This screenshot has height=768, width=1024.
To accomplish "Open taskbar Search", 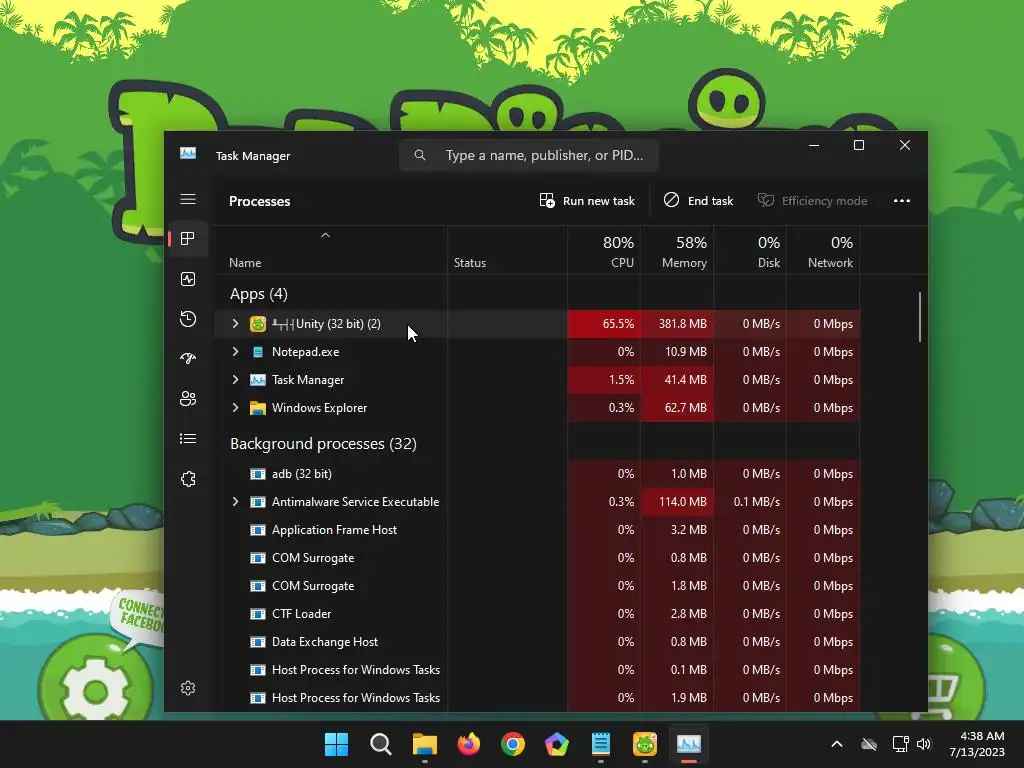I will (381, 744).
